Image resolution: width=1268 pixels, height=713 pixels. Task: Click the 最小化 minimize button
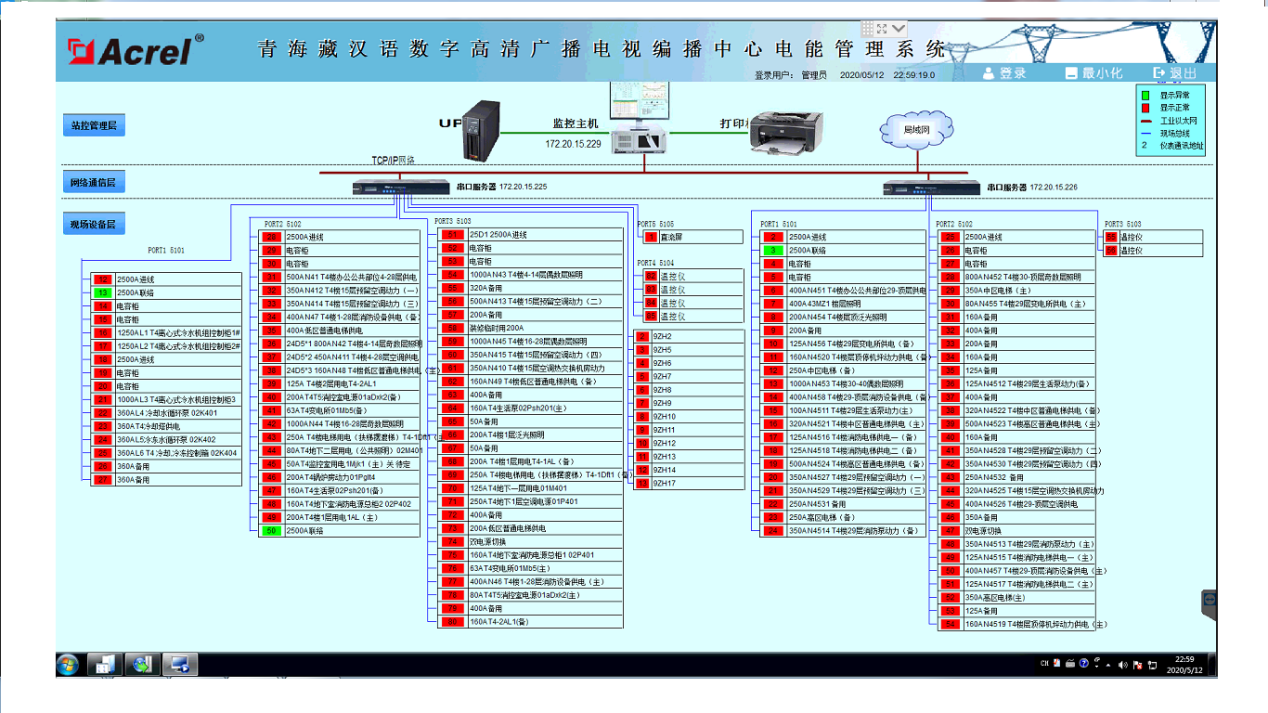[1093, 73]
